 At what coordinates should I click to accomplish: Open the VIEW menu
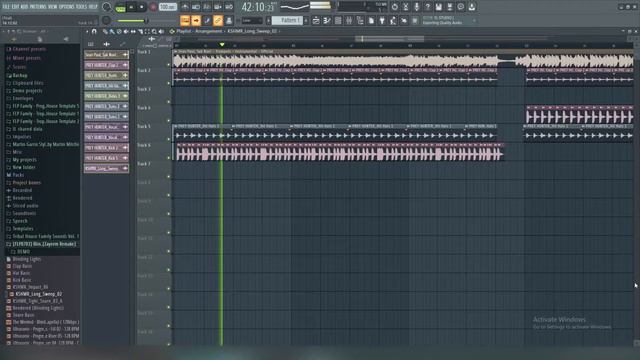(x=53, y=7)
